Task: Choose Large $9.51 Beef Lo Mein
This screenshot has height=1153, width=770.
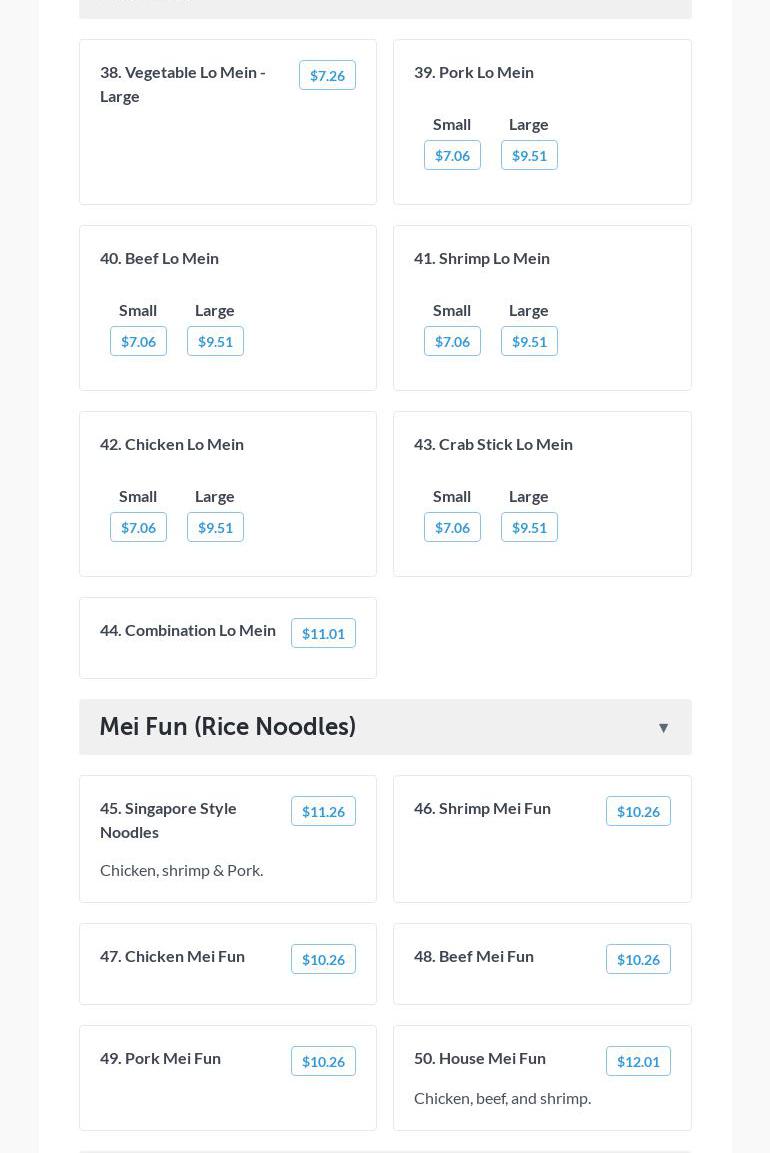Action: tap(215, 342)
